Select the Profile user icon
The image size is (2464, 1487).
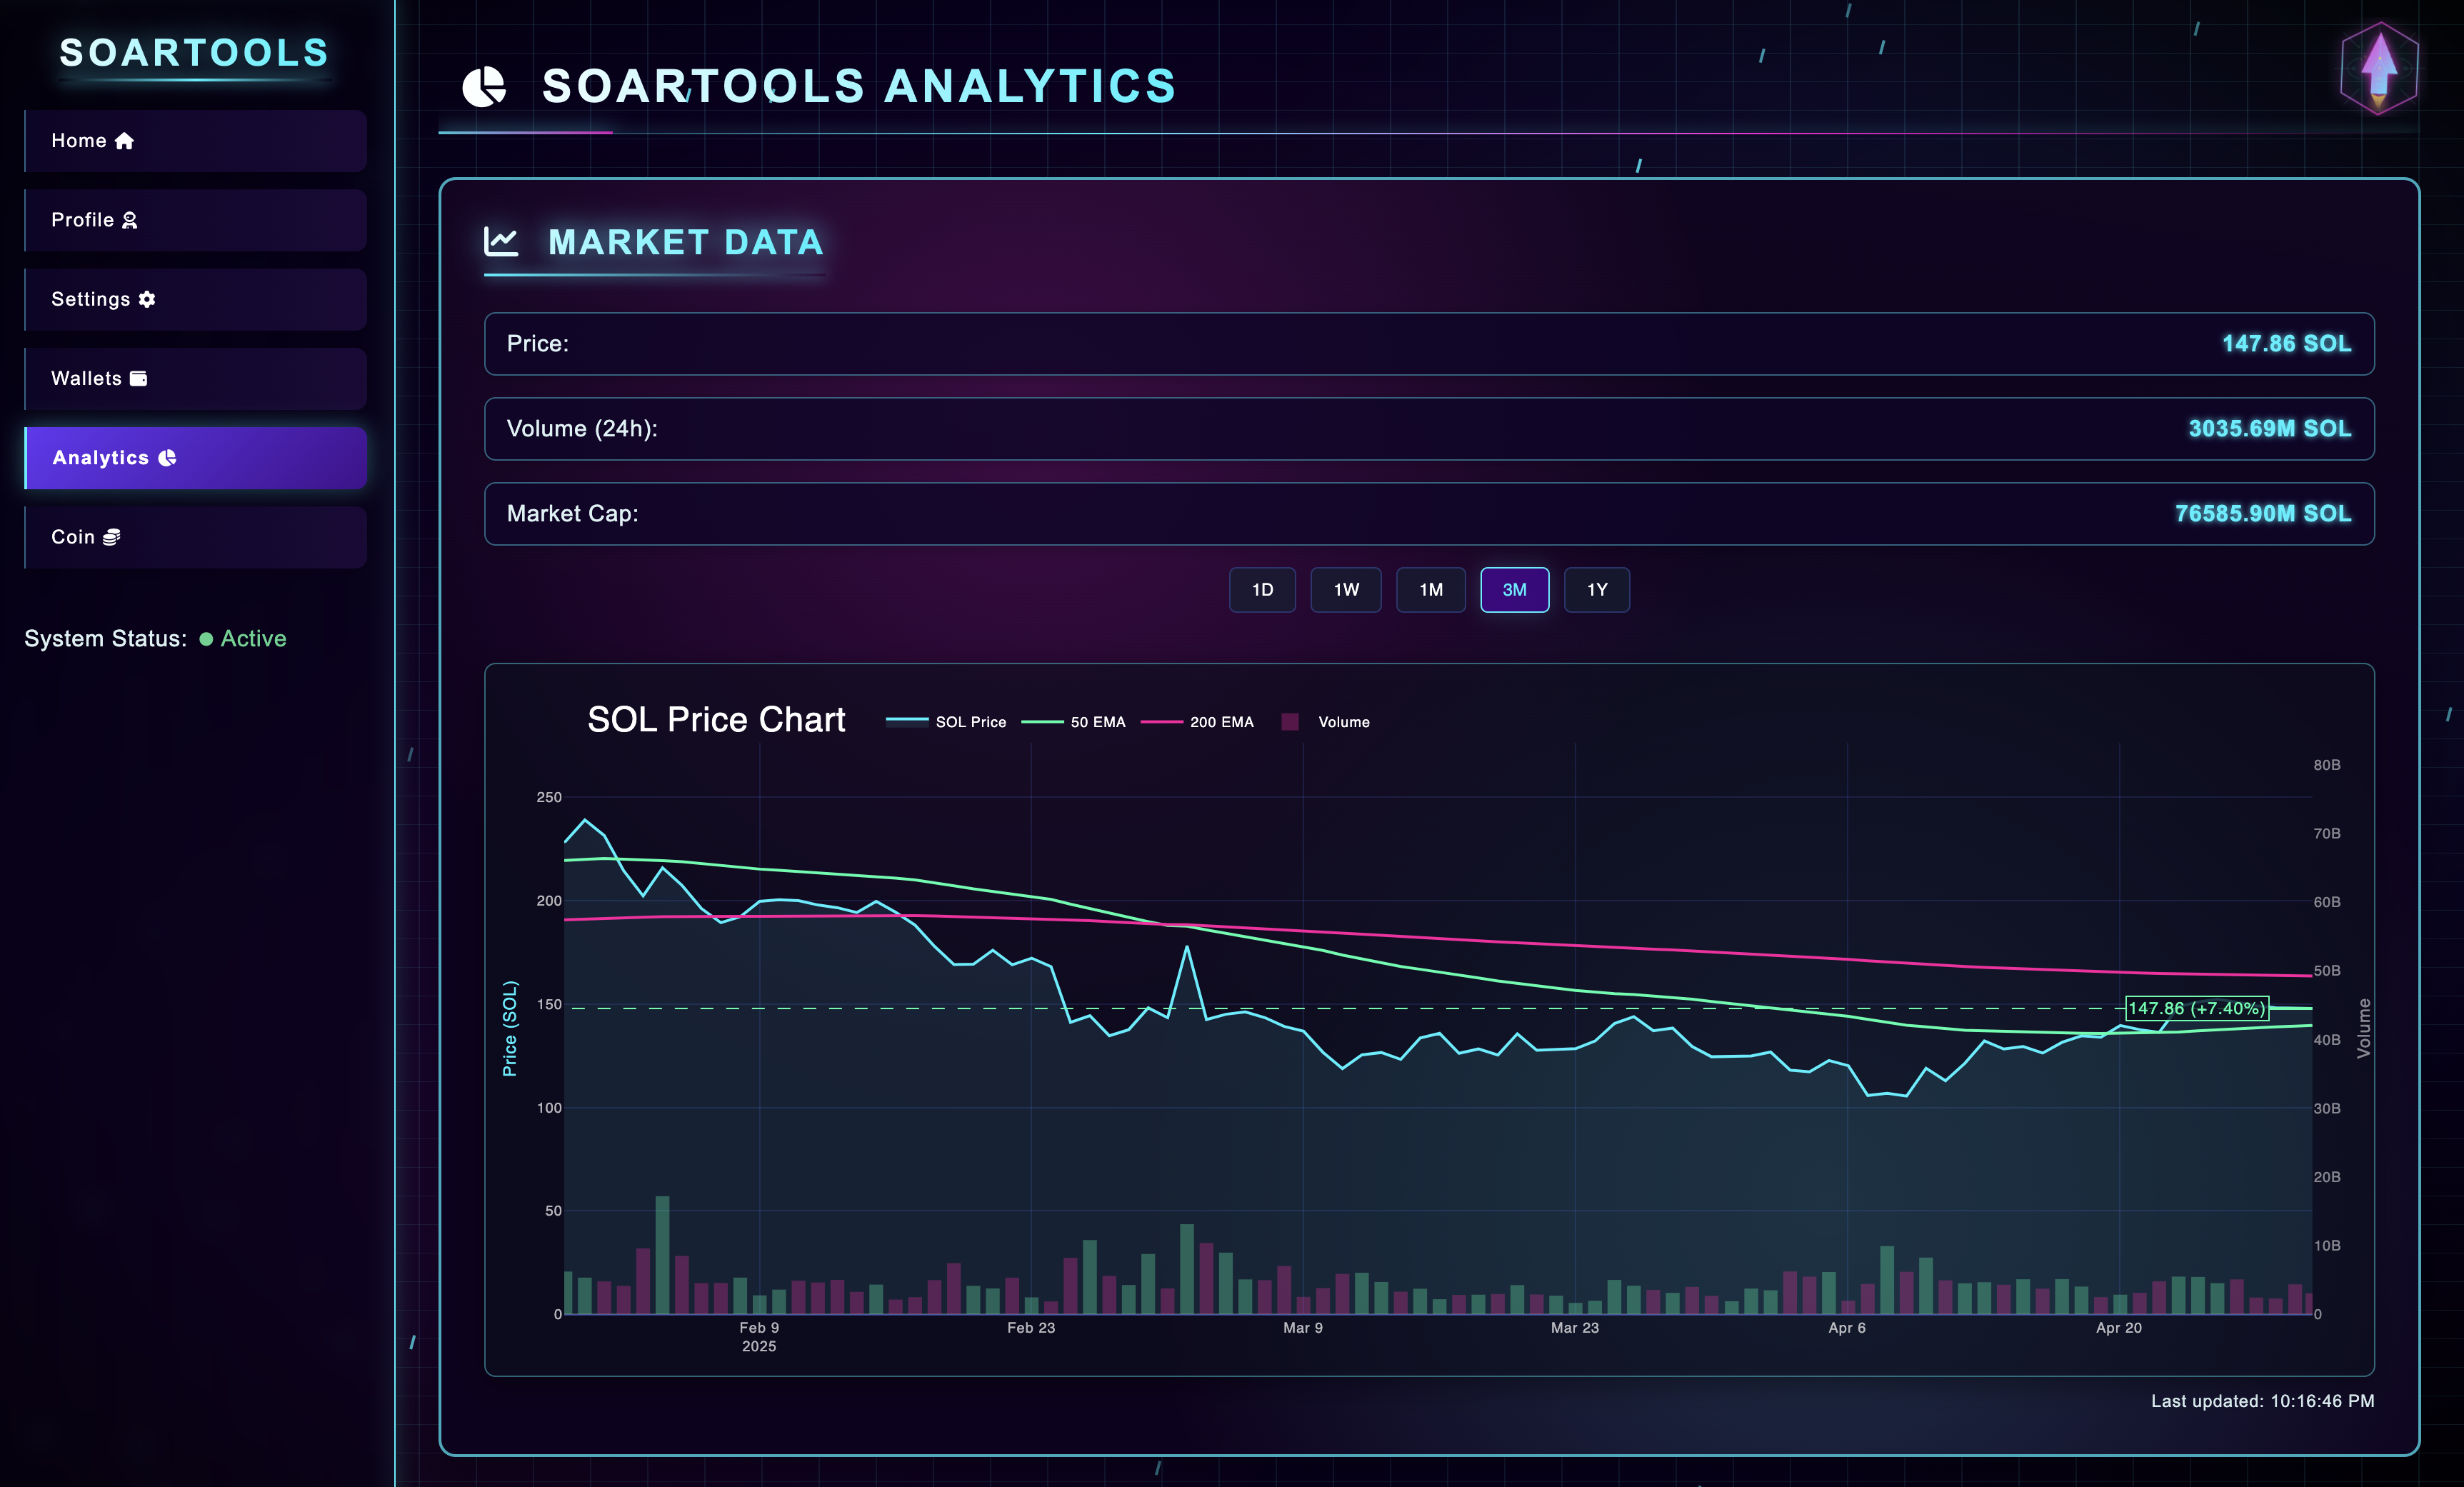130,220
